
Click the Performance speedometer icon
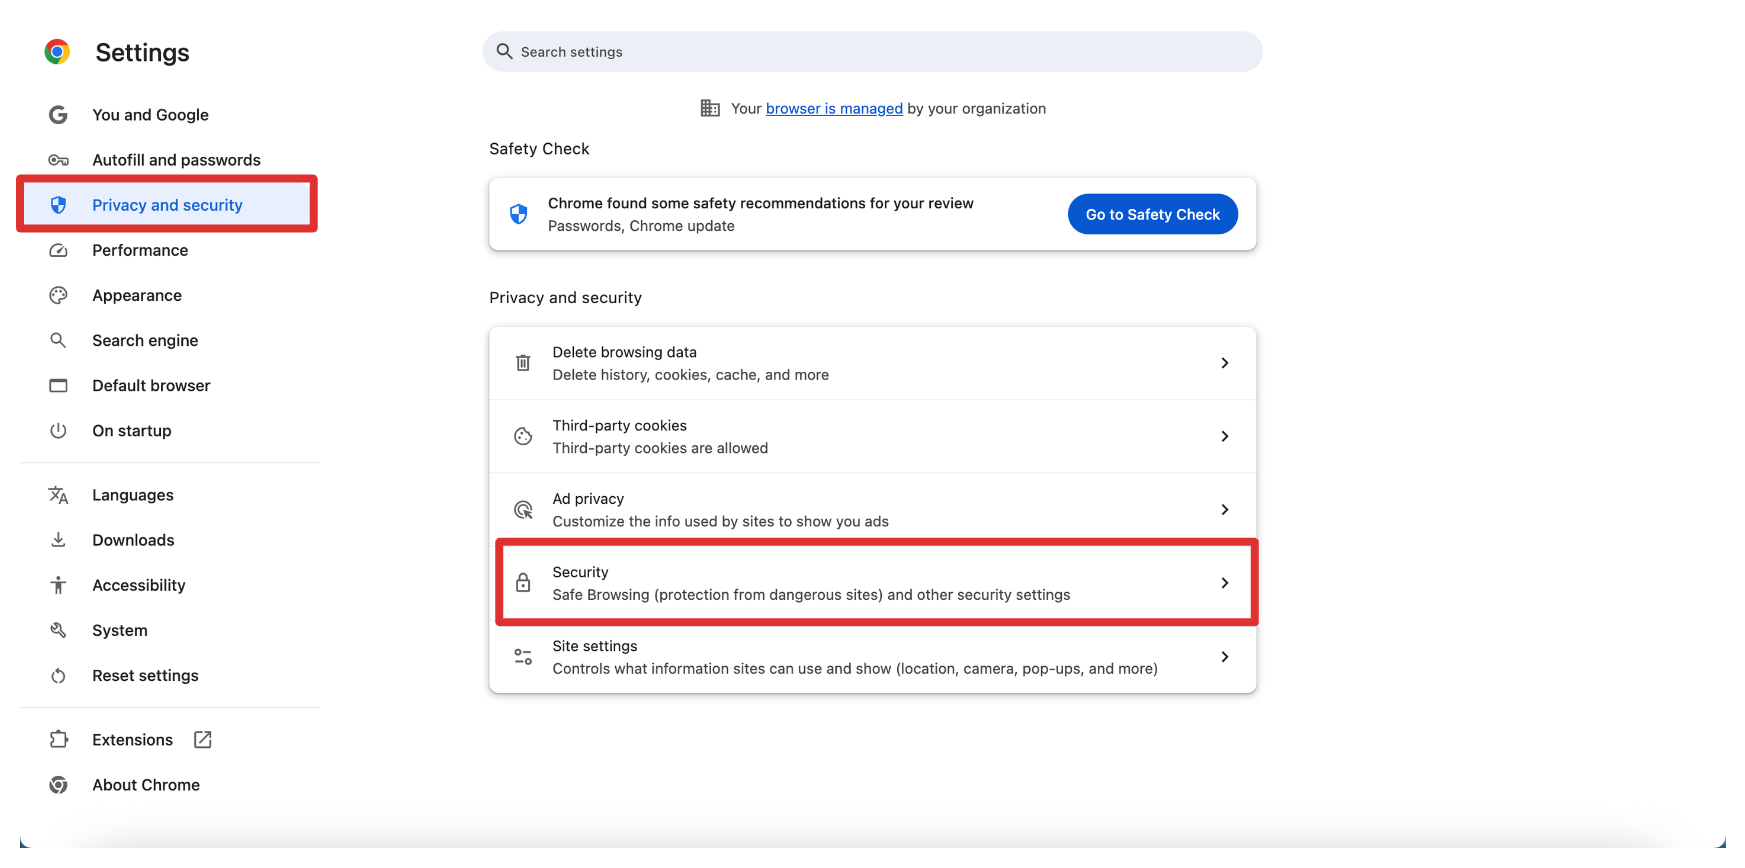(59, 250)
